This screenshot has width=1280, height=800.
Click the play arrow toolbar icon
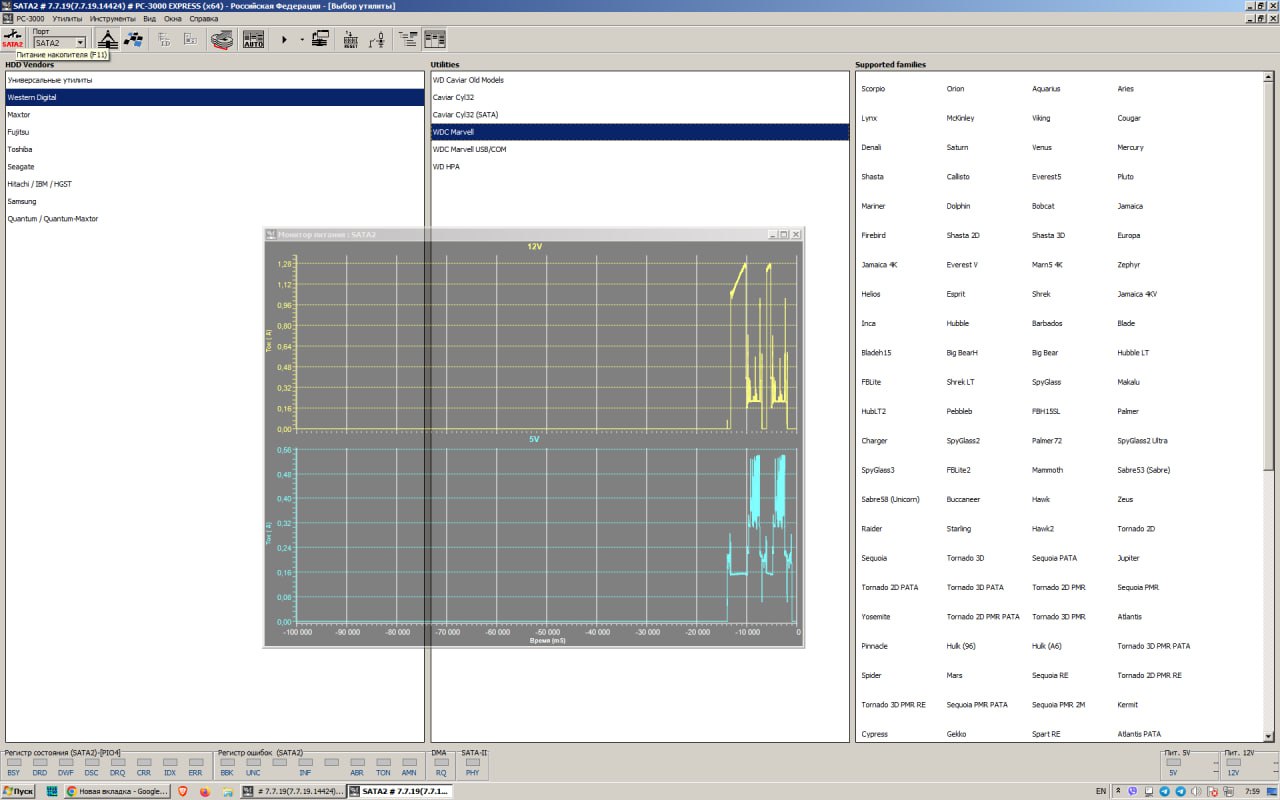click(284, 40)
